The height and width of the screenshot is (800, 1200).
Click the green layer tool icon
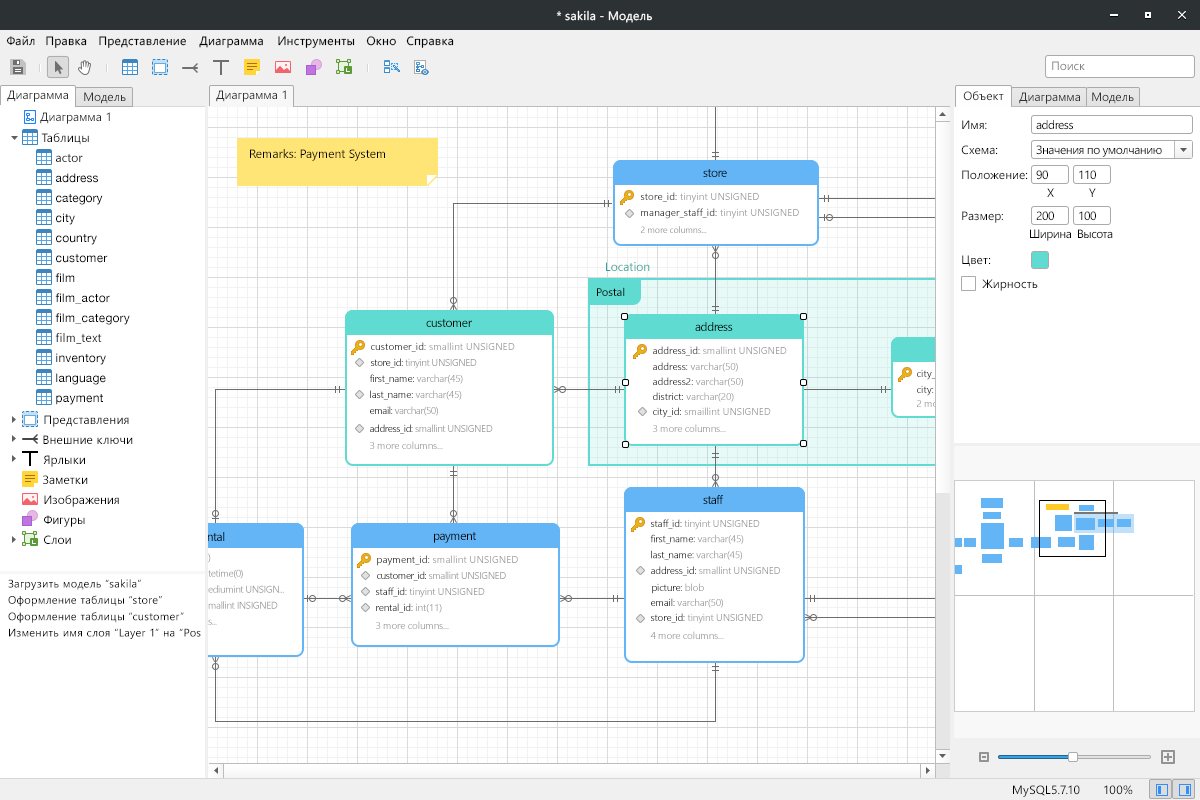[344, 67]
